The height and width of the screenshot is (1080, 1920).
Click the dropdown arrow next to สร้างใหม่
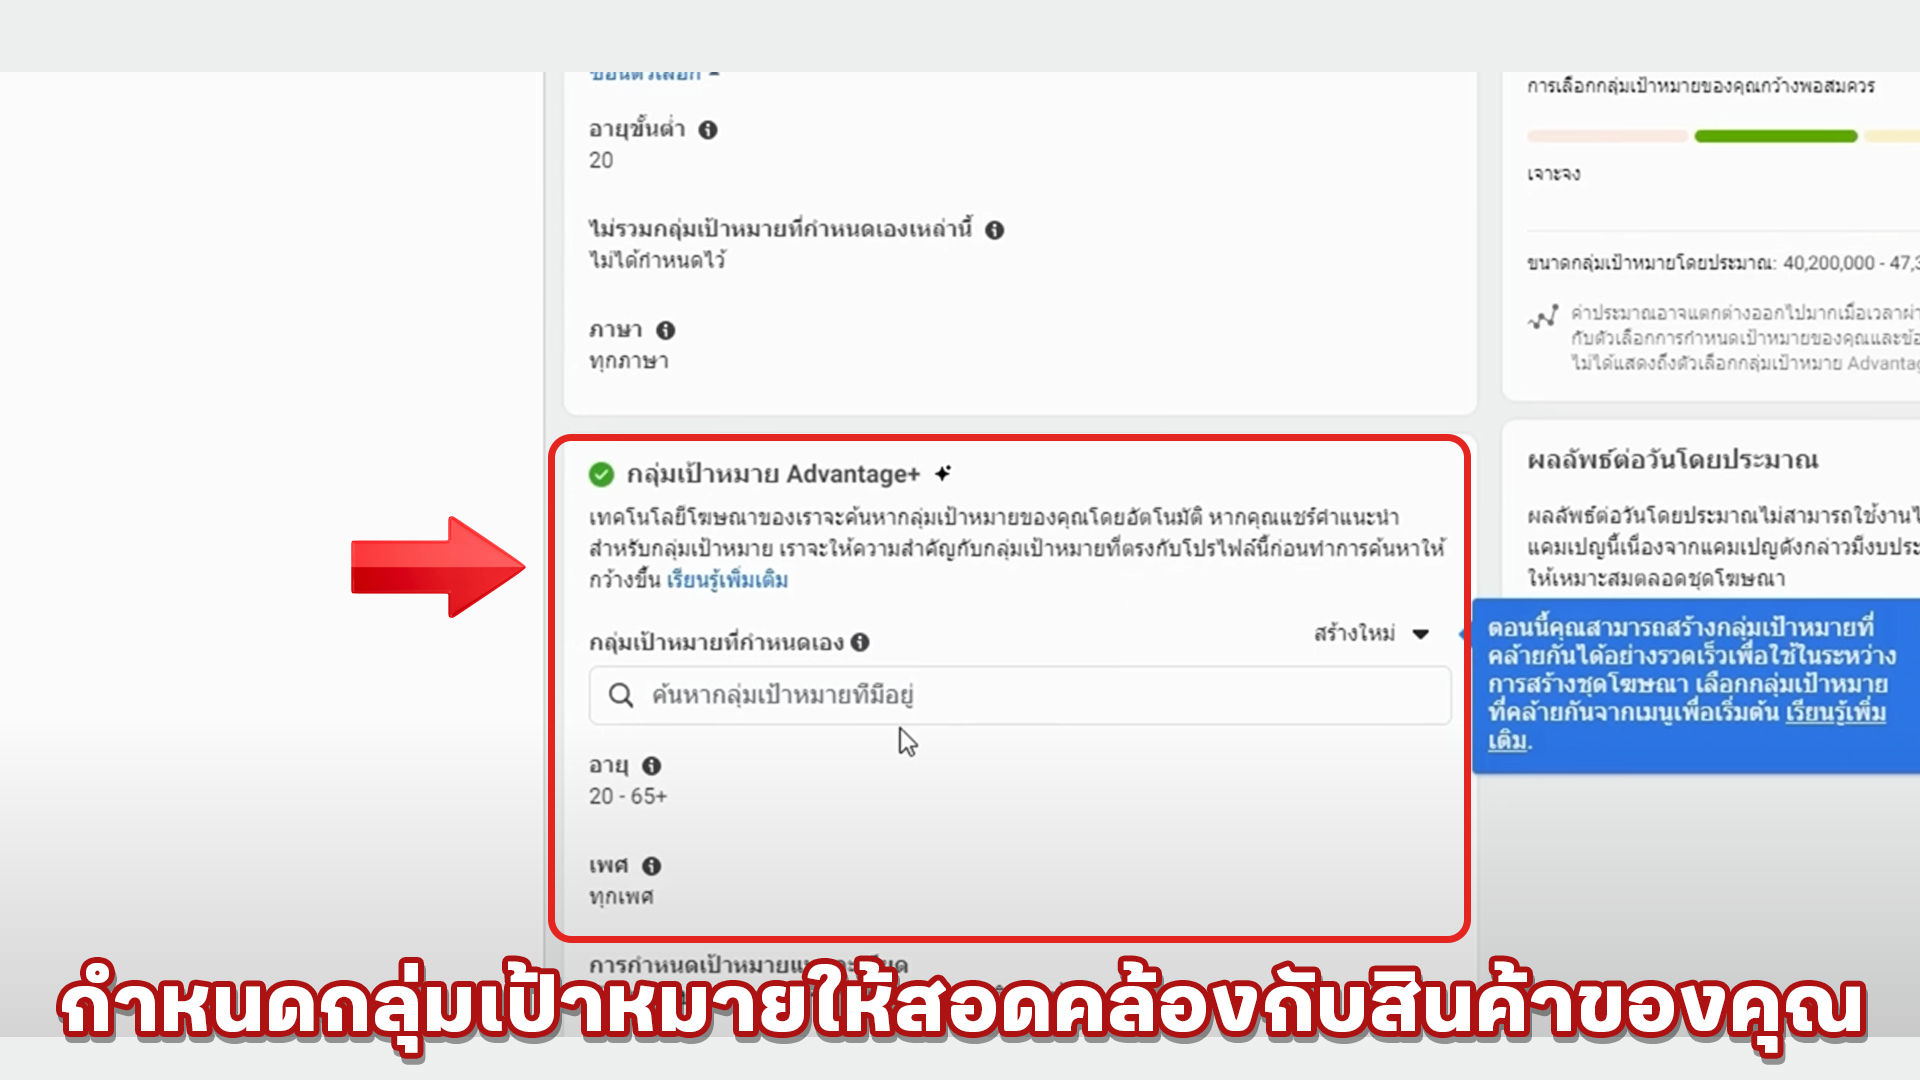1420,634
